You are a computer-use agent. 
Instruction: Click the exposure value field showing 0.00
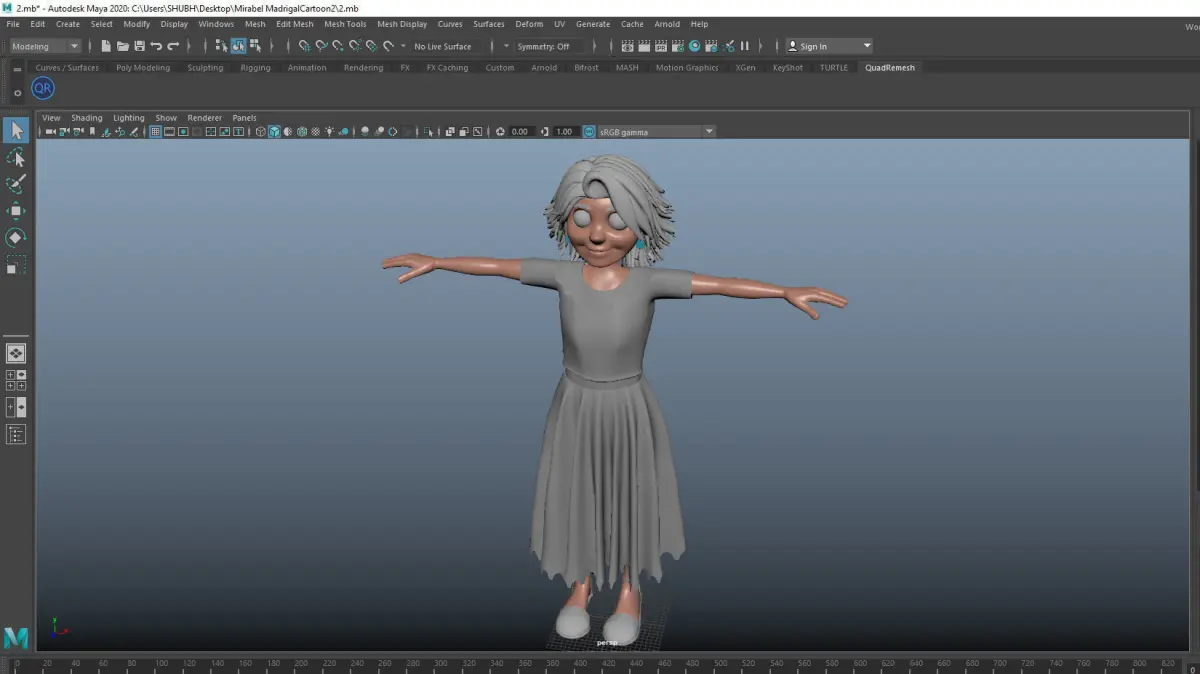(x=520, y=131)
